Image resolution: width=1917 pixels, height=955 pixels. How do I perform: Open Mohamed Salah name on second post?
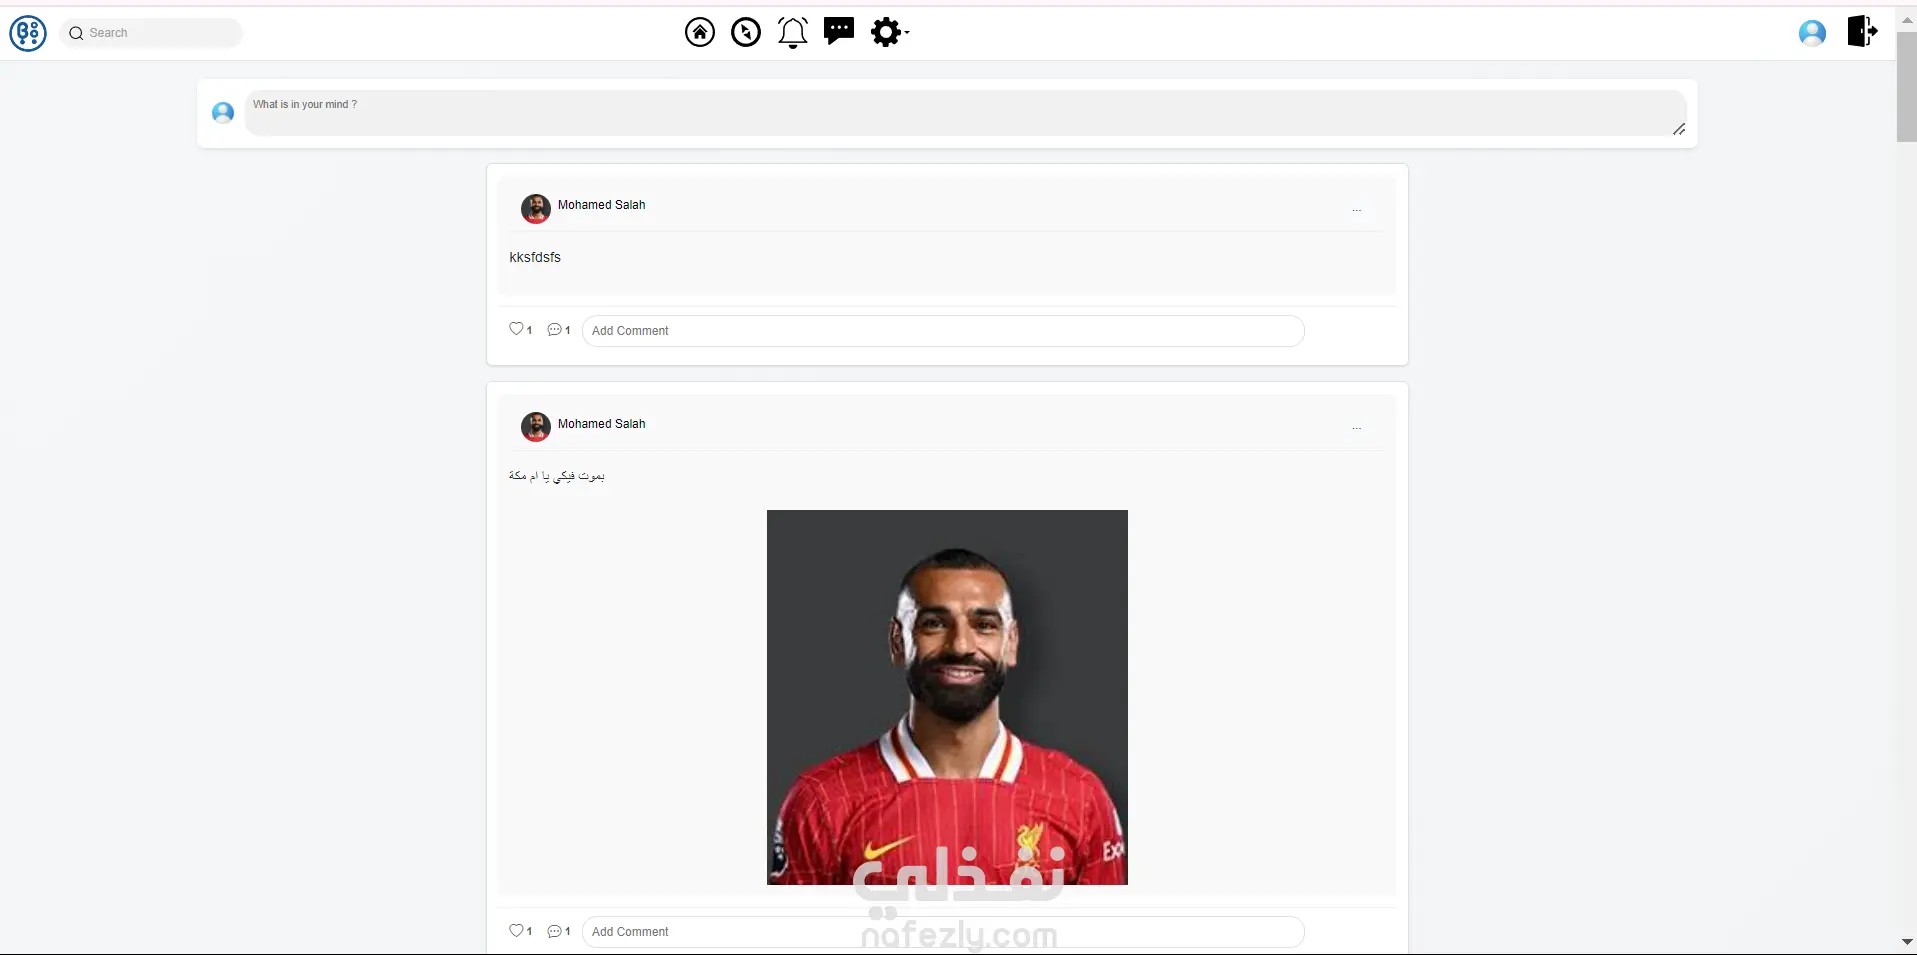(x=601, y=424)
